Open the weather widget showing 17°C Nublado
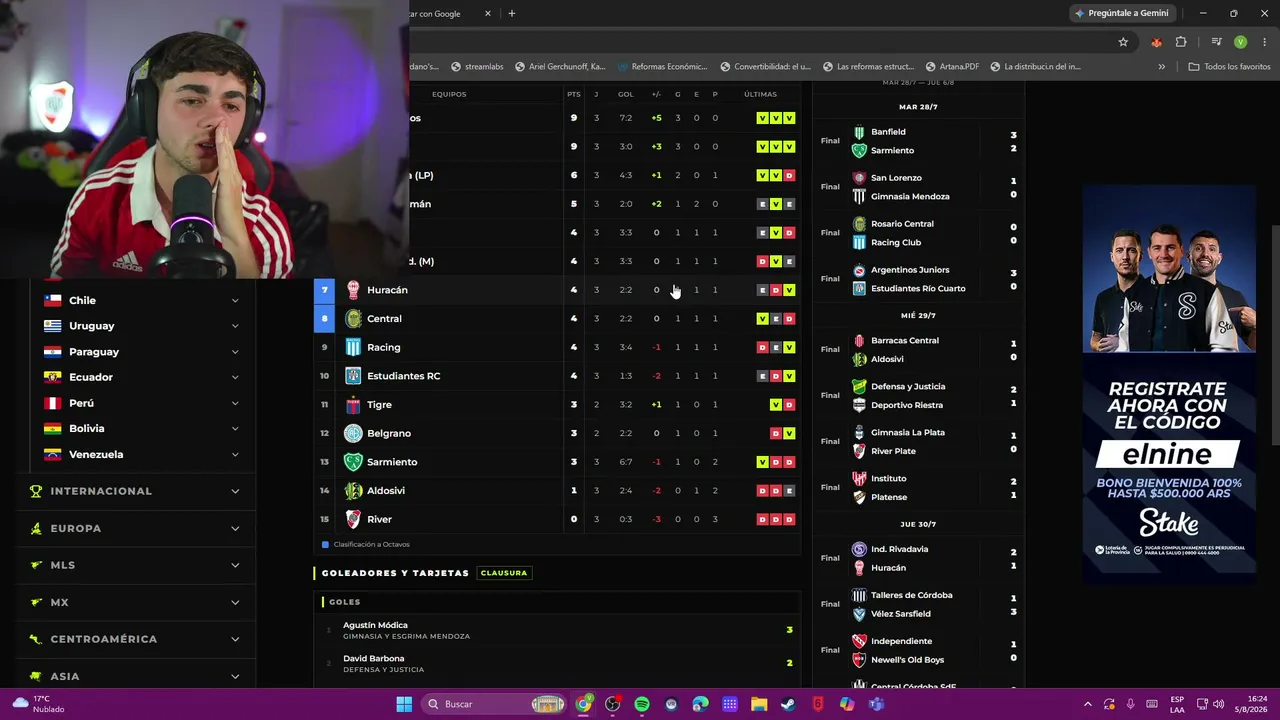 click(36, 704)
